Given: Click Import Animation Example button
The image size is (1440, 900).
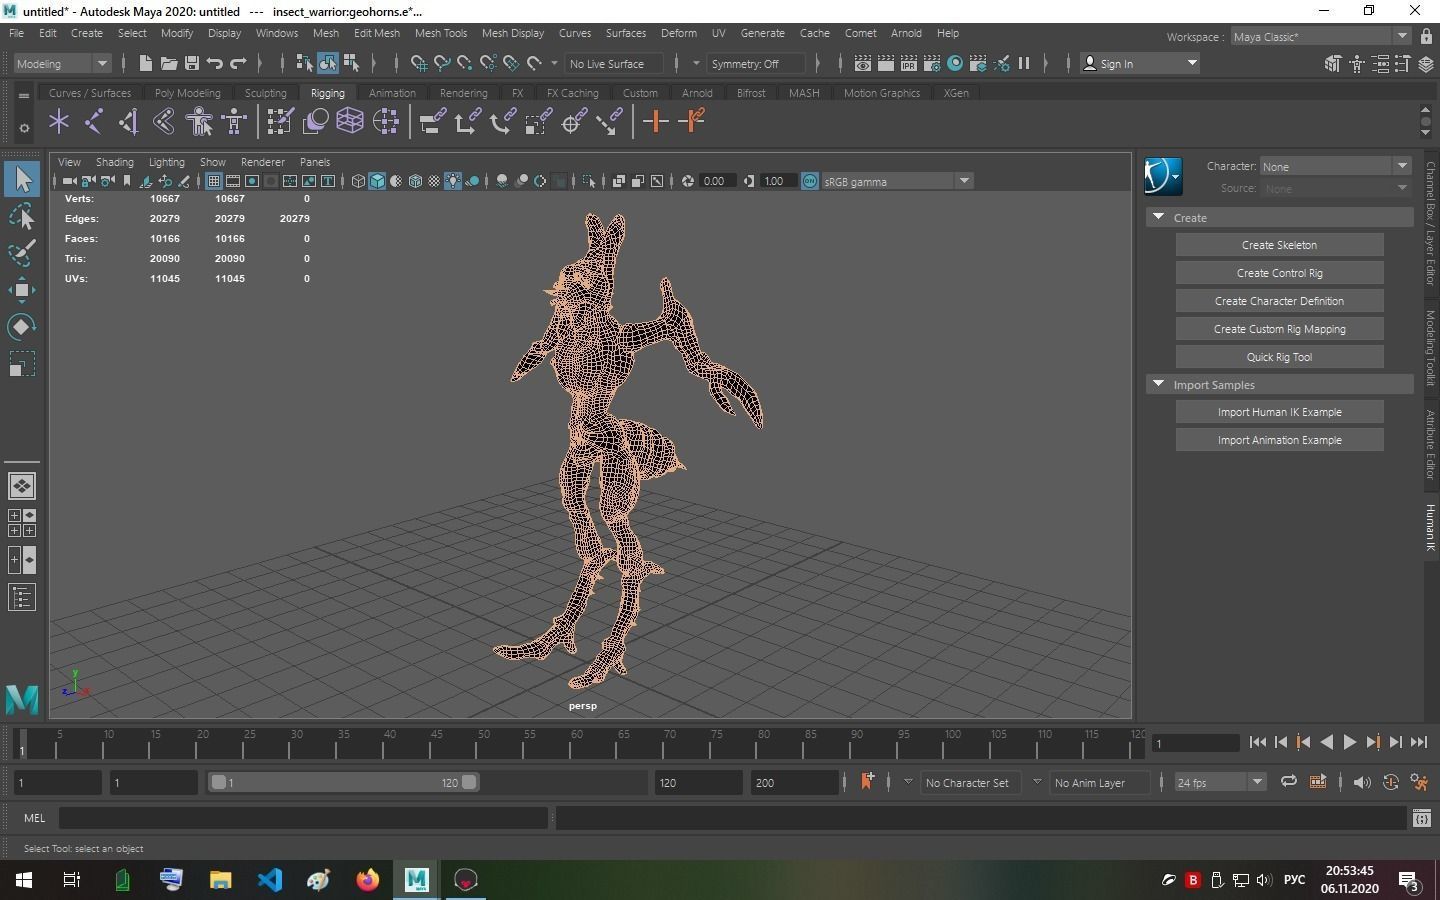Looking at the screenshot, I should [x=1279, y=440].
